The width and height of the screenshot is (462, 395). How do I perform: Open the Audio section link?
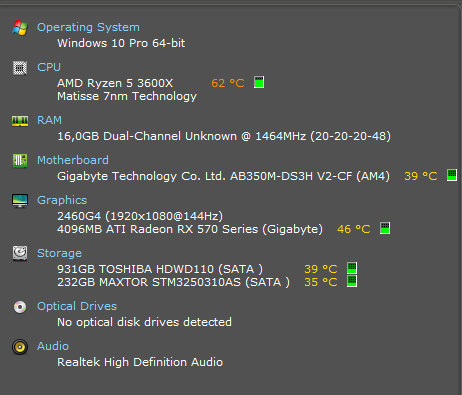[x=53, y=346]
